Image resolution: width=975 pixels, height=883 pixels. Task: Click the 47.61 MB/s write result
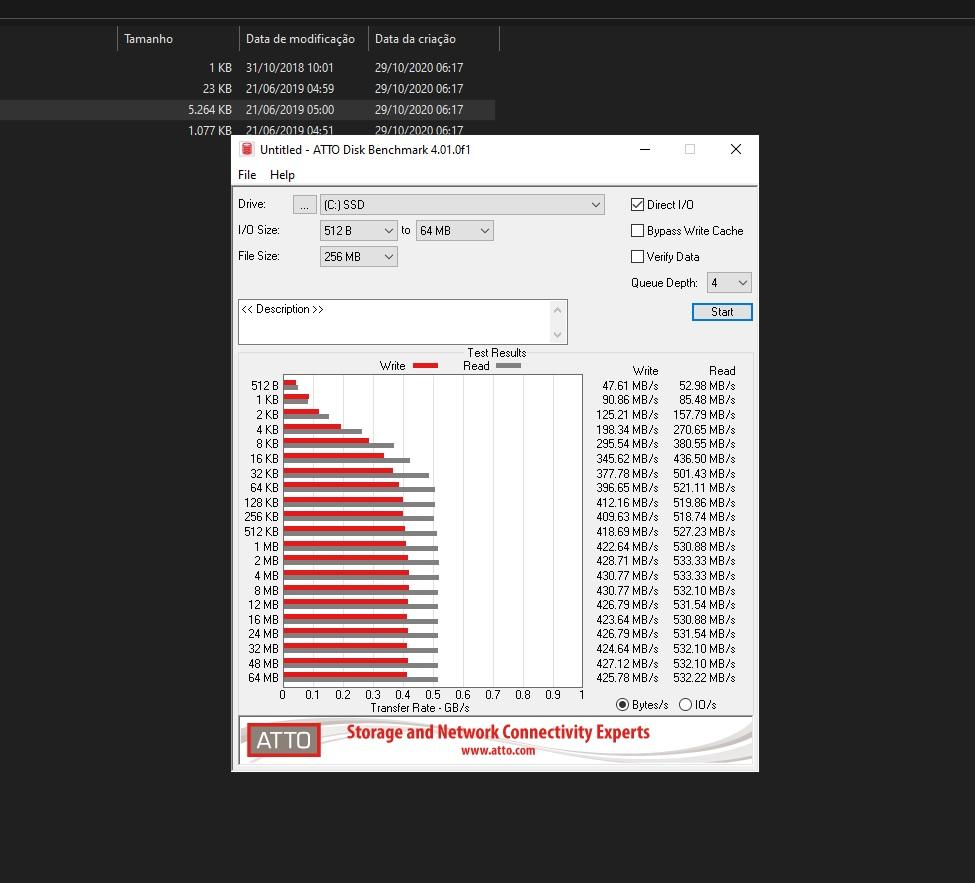[x=630, y=386]
